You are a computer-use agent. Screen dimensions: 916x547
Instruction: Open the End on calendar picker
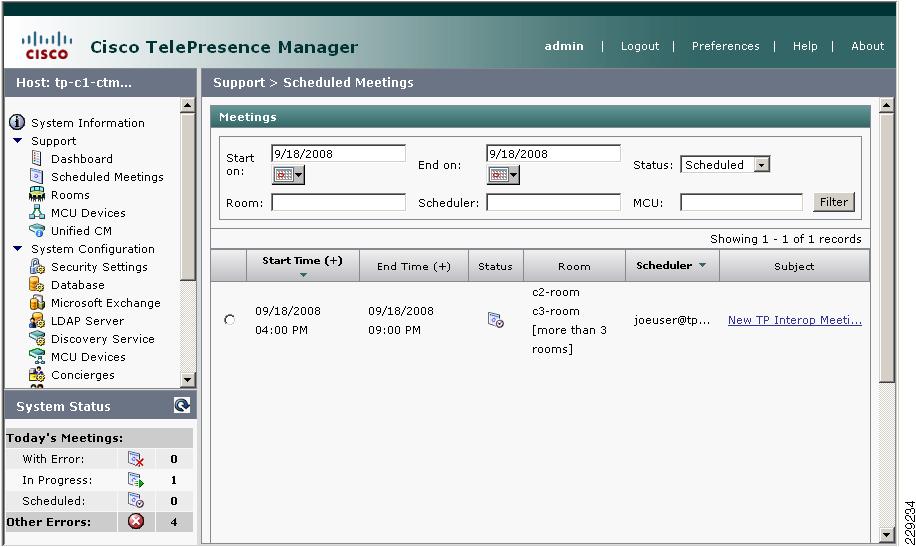[x=503, y=175]
